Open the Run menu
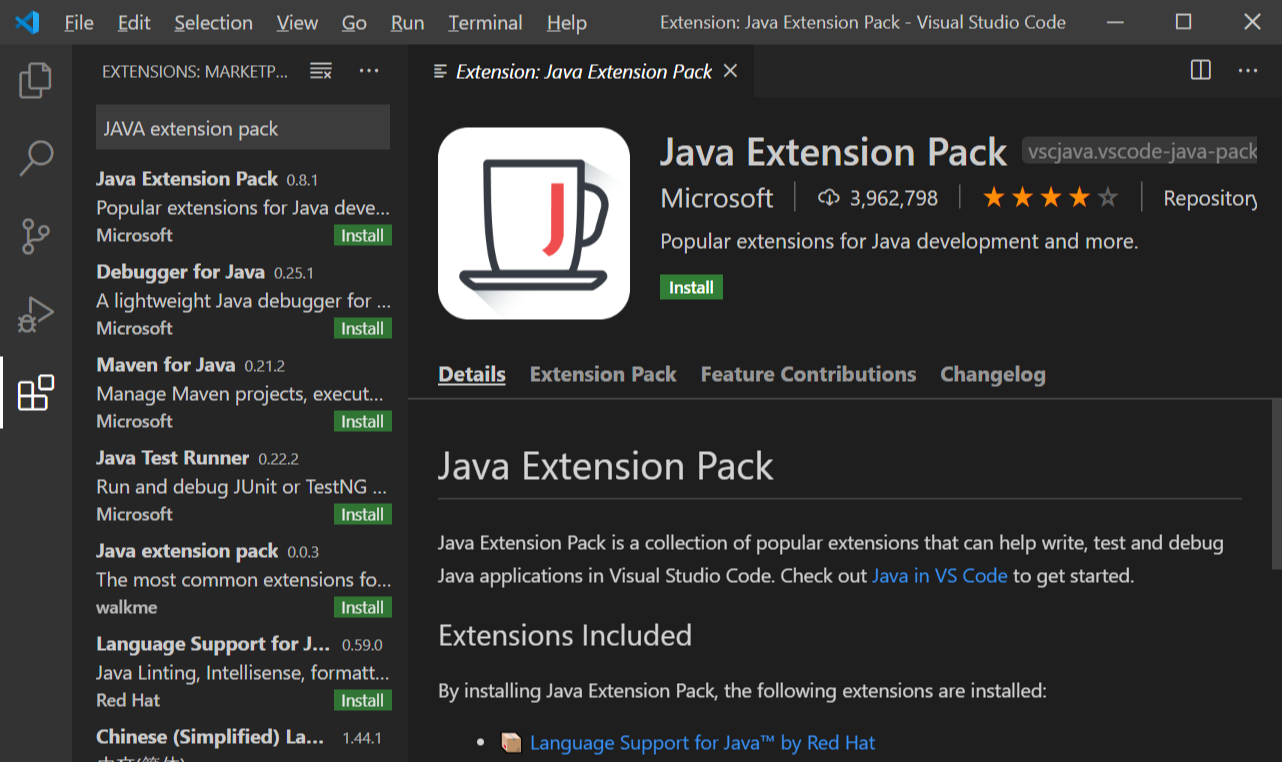Image resolution: width=1282 pixels, height=762 pixels. 407,22
